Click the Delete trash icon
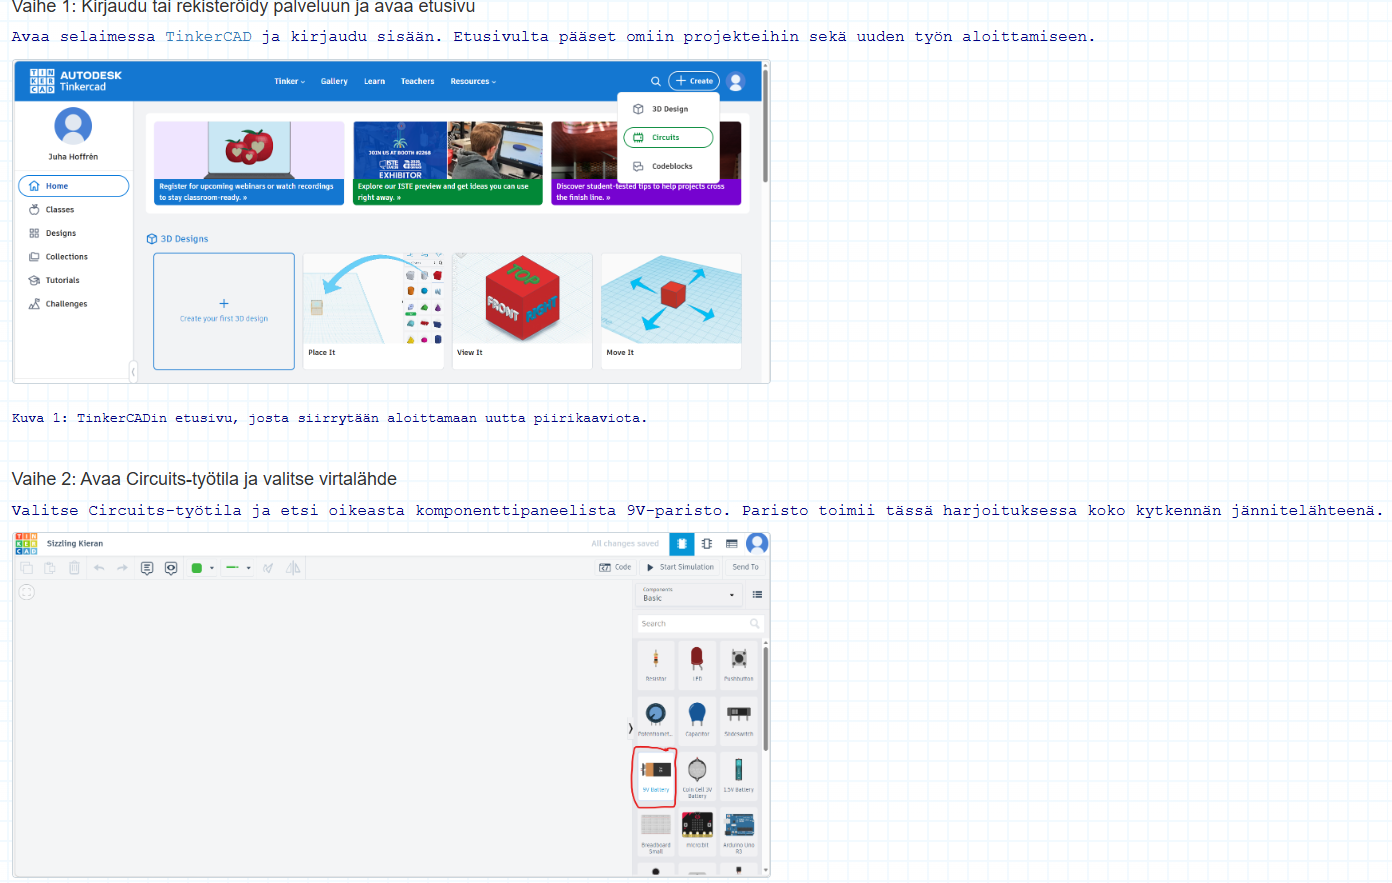The image size is (1392, 883). point(74,568)
